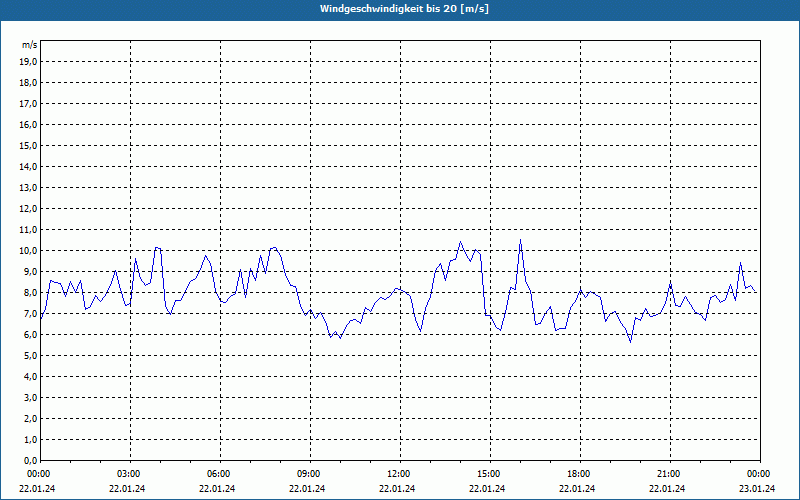Click the blue wind speed curve
Image resolution: width=800 pixels, height=500 pixels.
[x=398, y=290]
